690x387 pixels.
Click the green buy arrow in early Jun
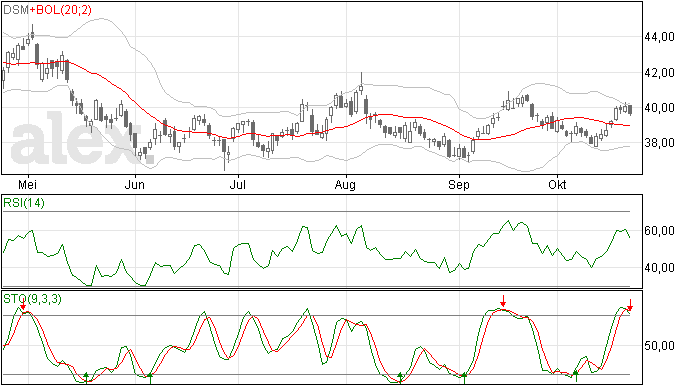tap(150, 378)
